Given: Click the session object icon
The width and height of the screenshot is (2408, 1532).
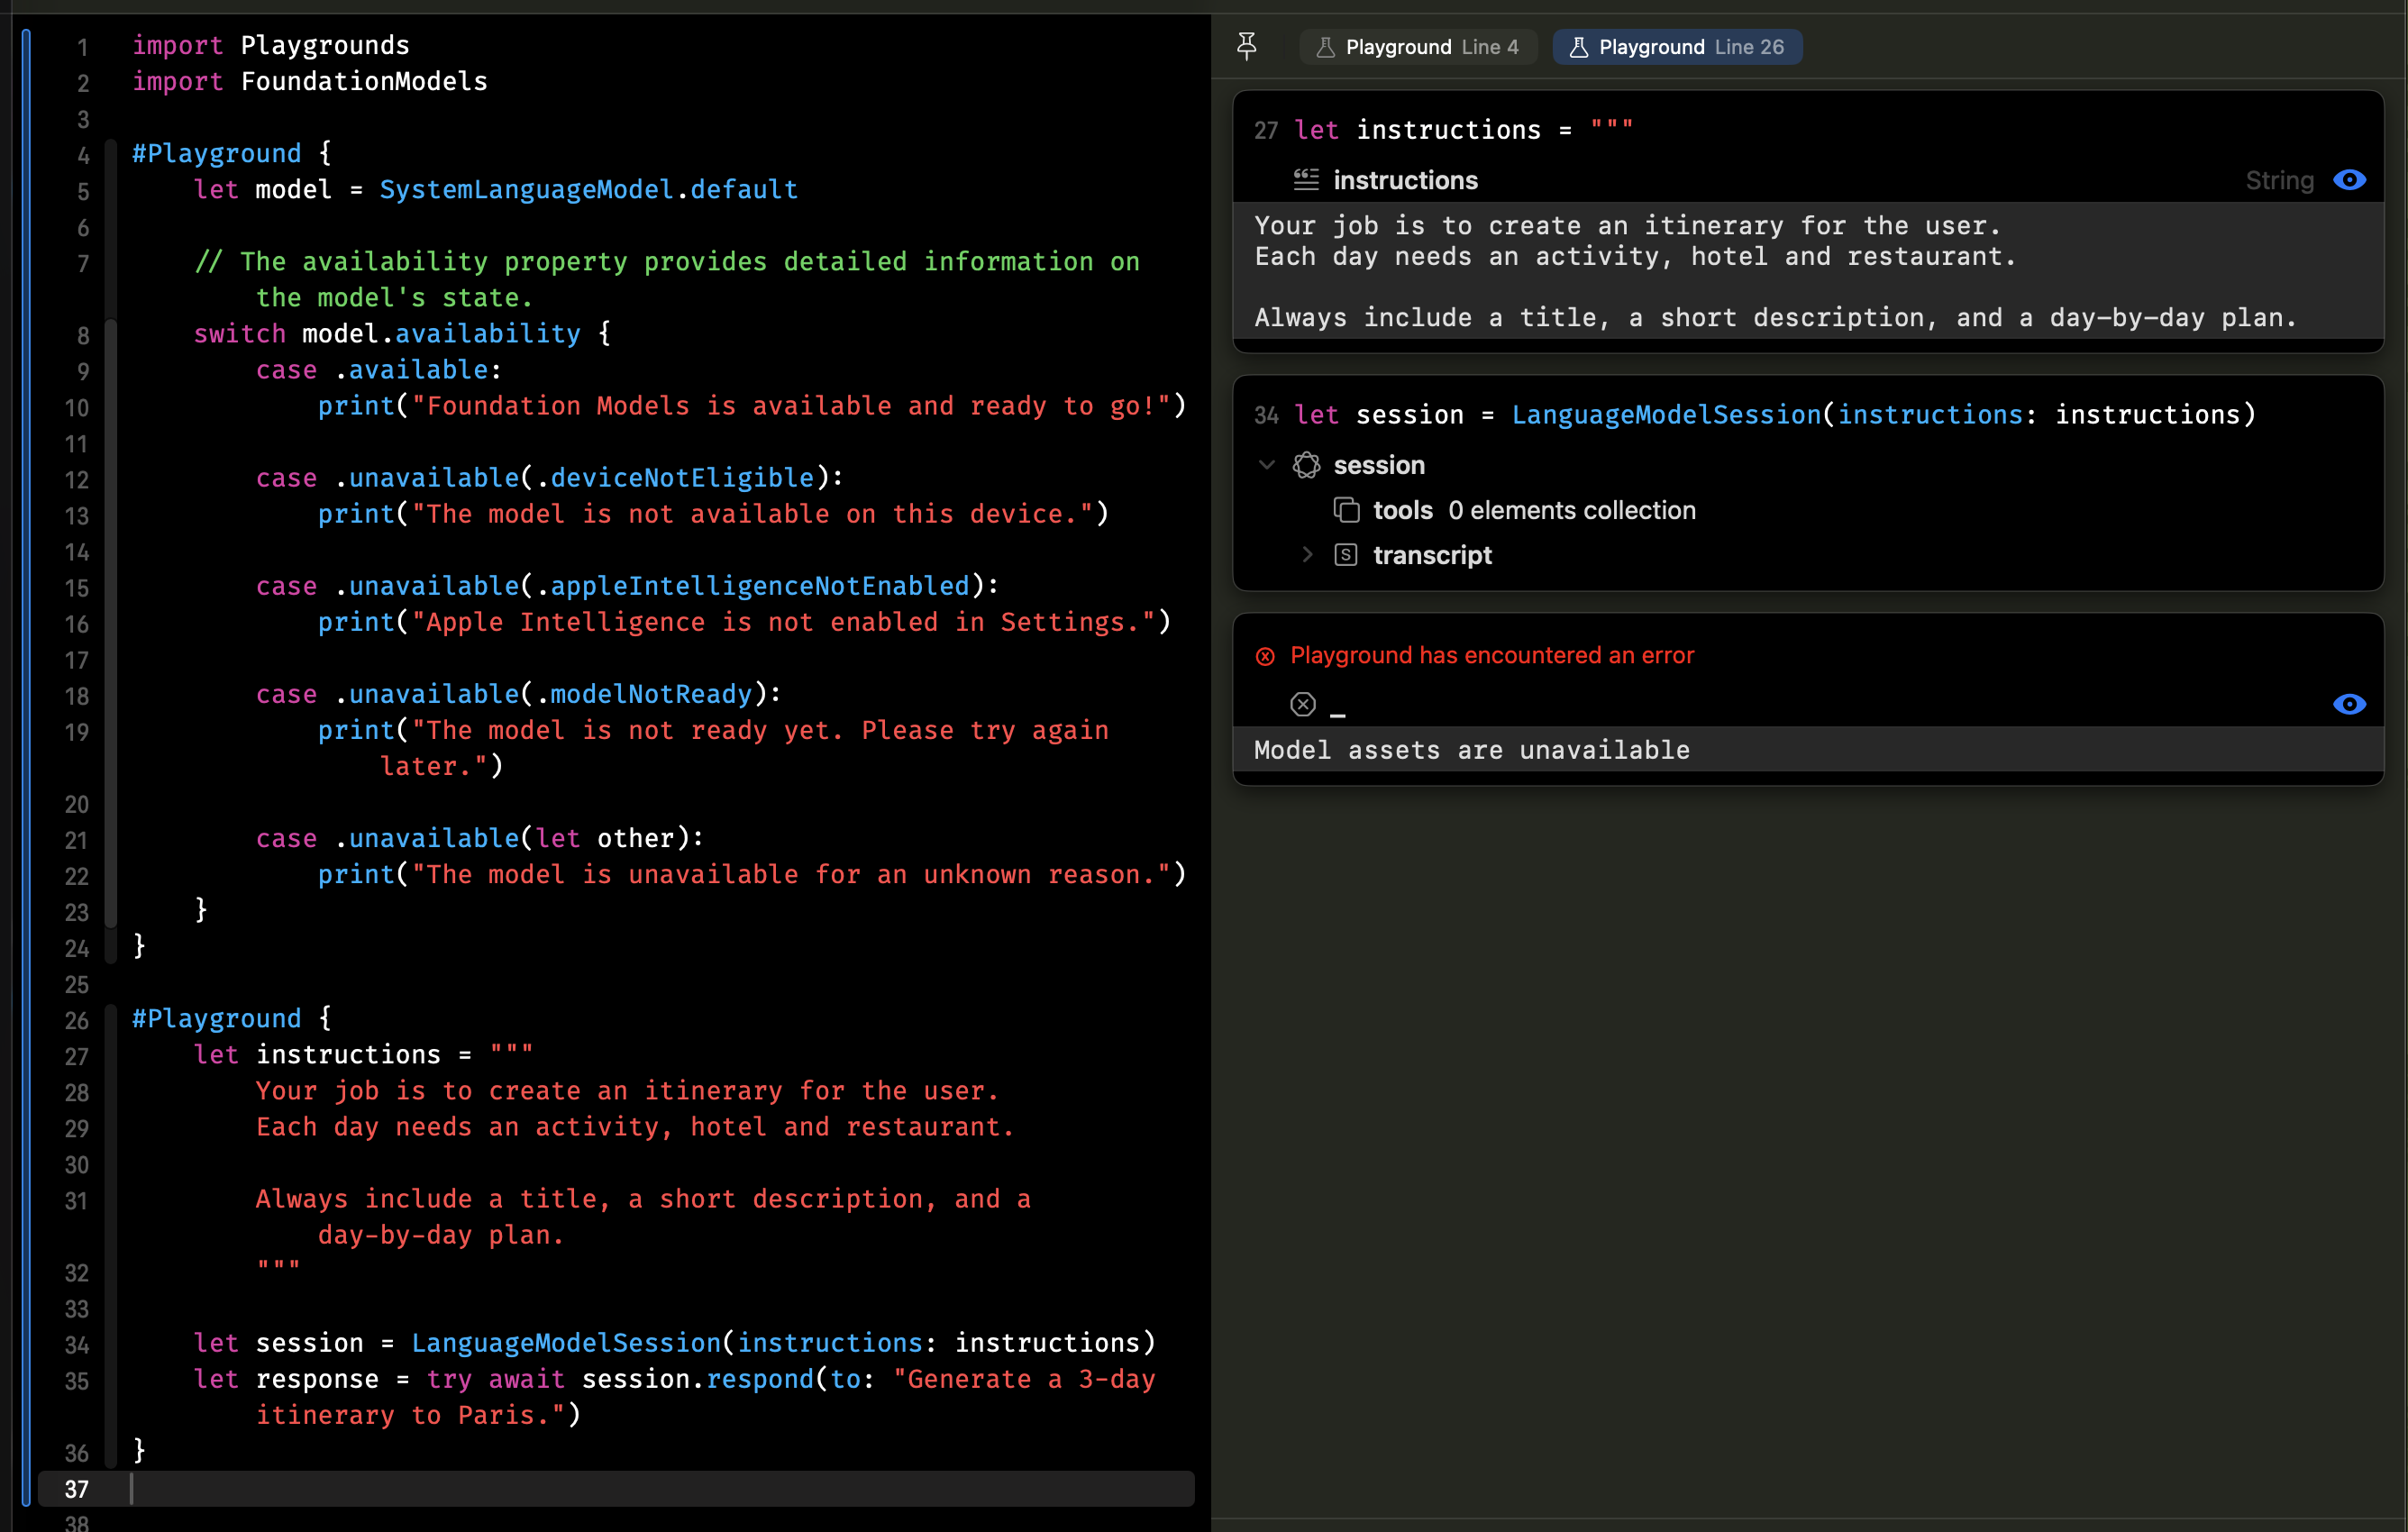Looking at the screenshot, I should 1306,465.
